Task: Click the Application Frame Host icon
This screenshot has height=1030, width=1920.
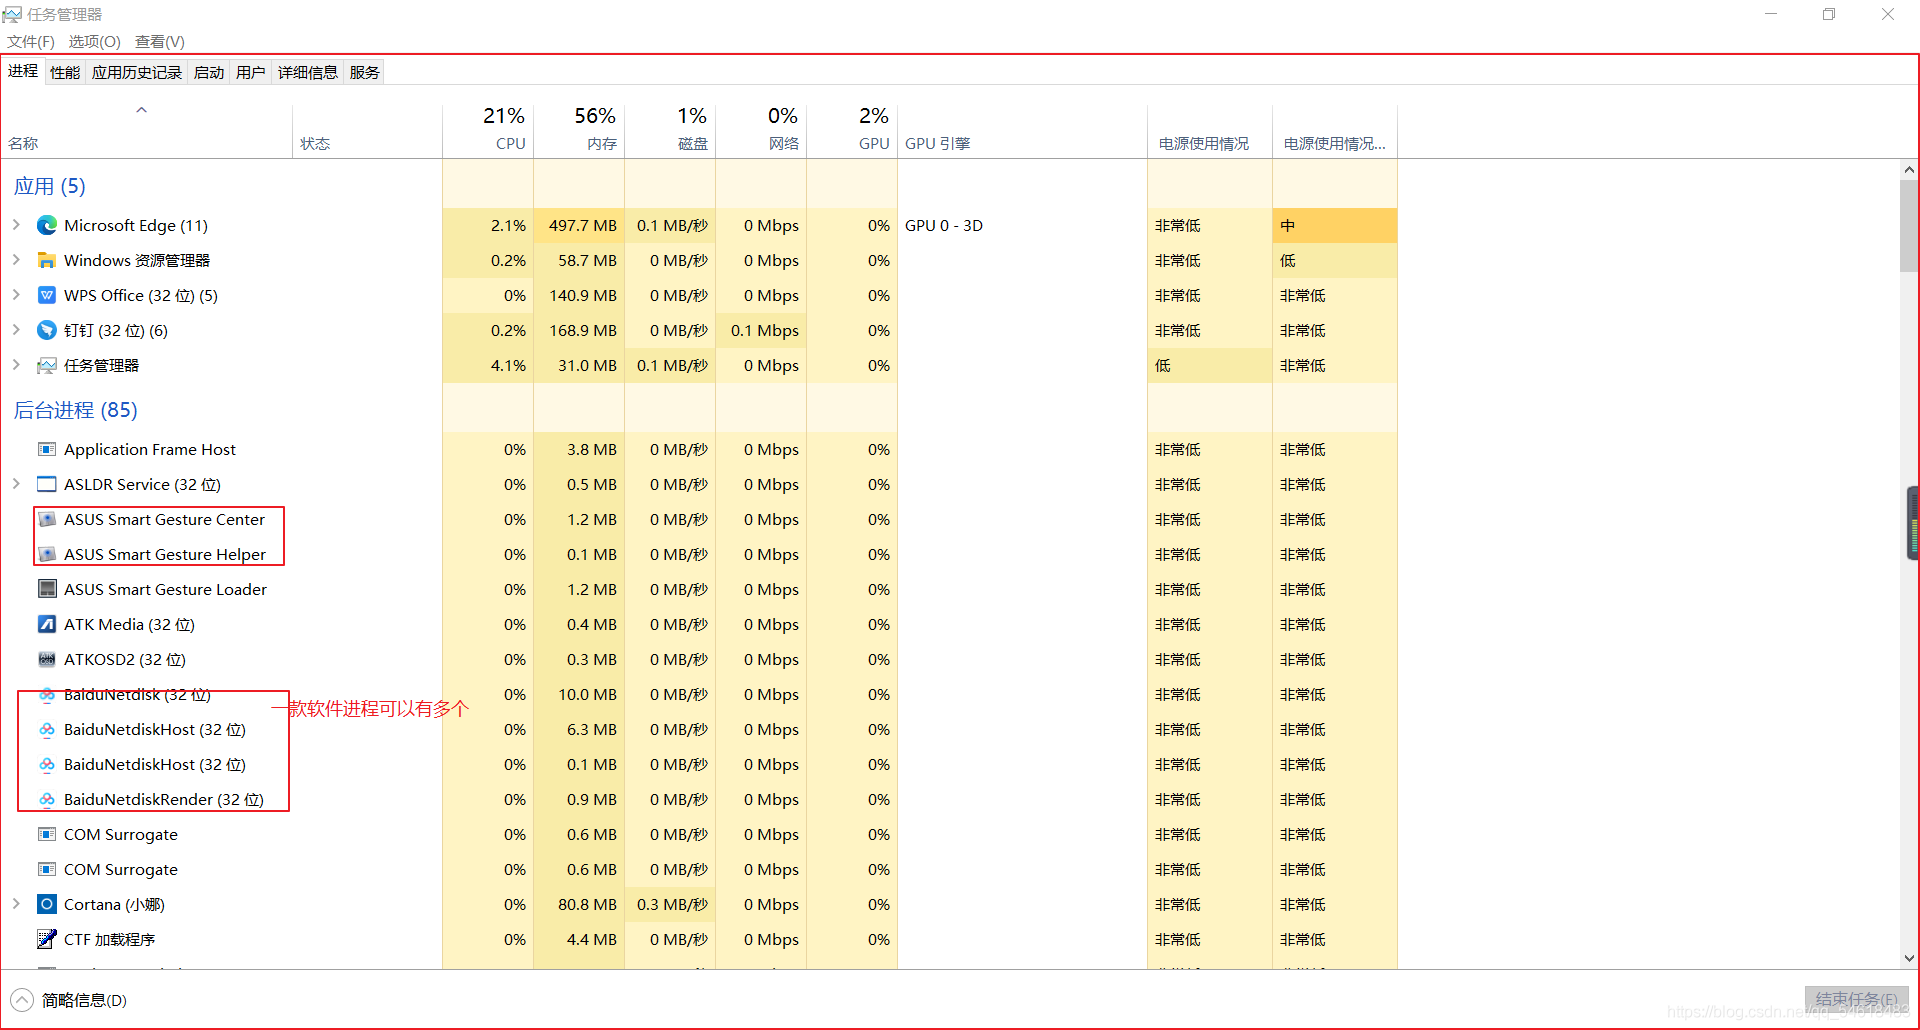Action: click(x=46, y=450)
